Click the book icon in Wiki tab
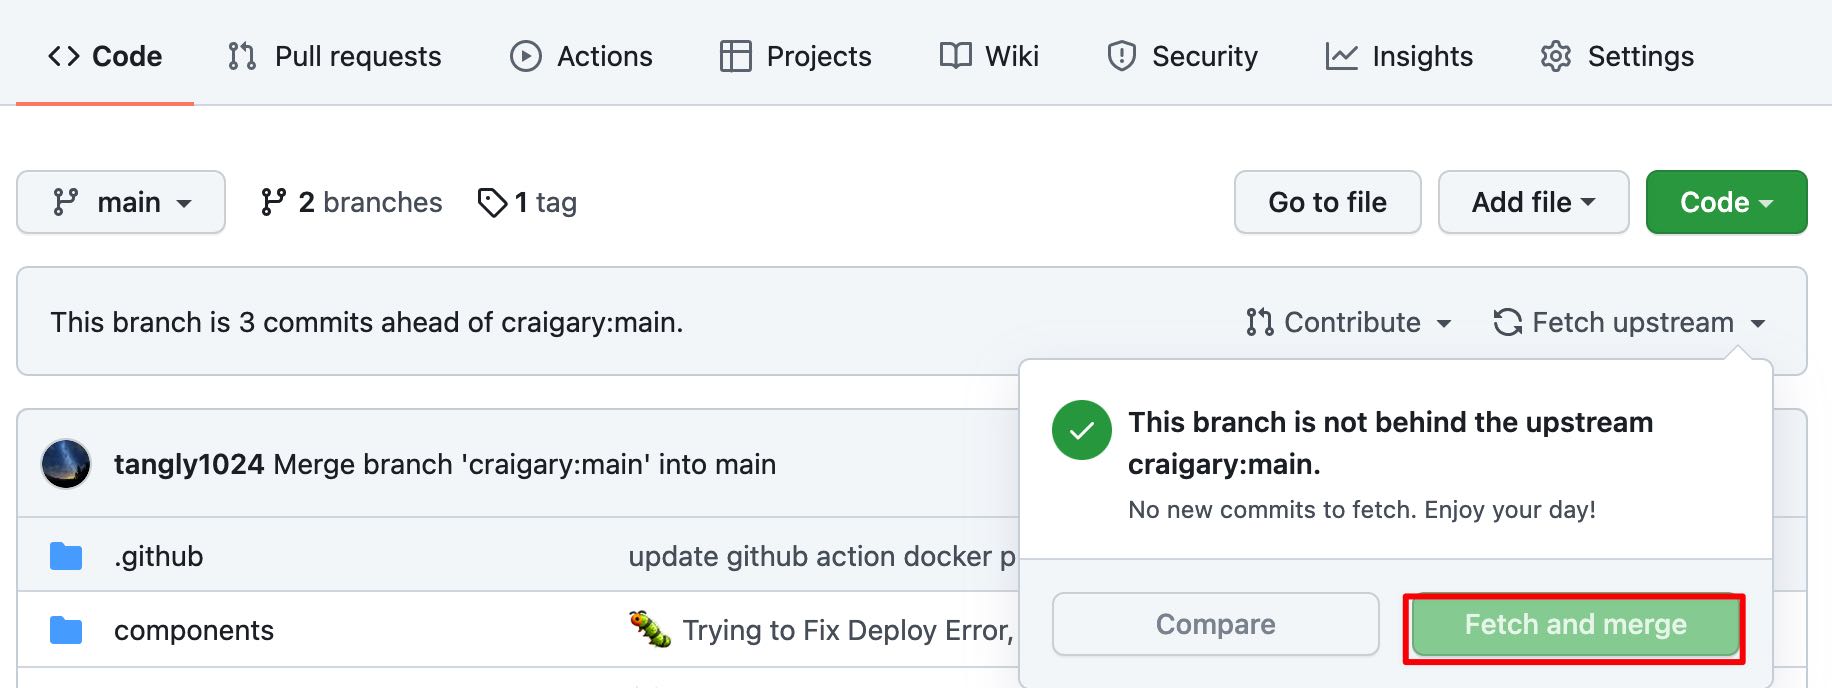Screen dimensions: 1832x688 pyautogui.click(x=956, y=55)
